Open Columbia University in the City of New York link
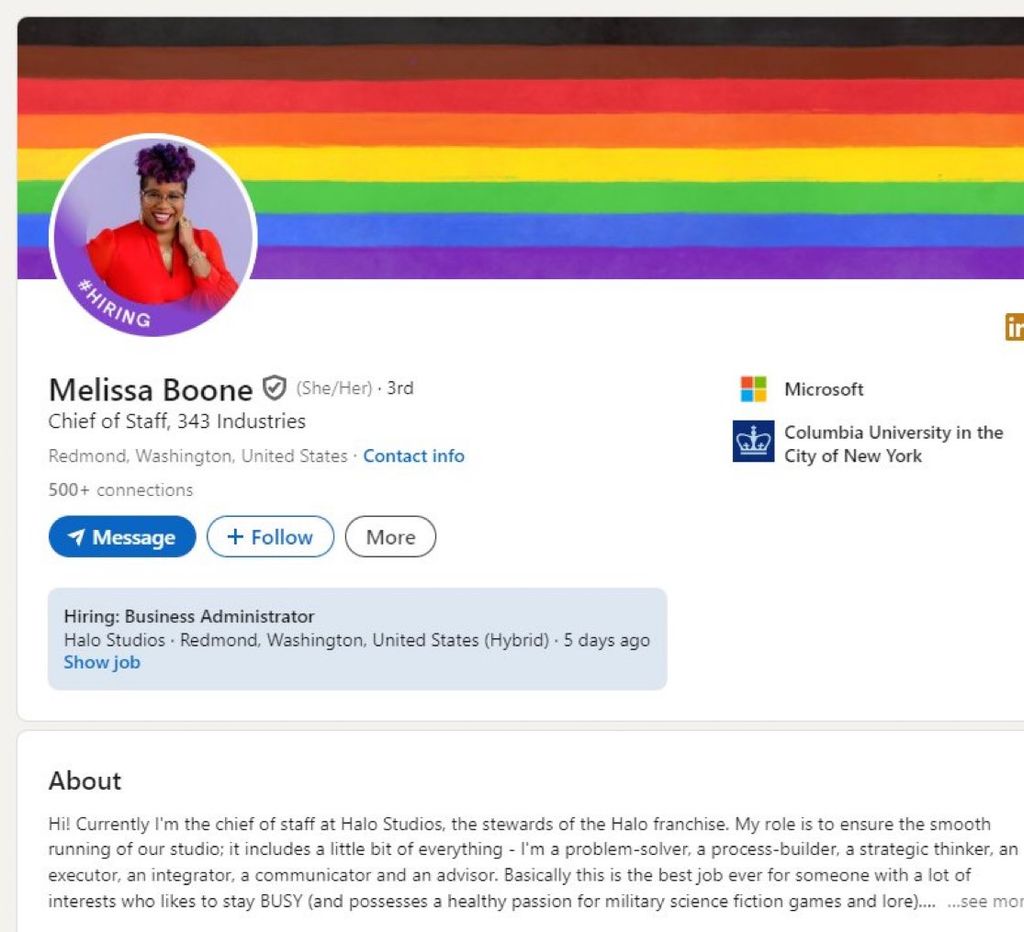This screenshot has width=1024, height=932. click(893, 444)
